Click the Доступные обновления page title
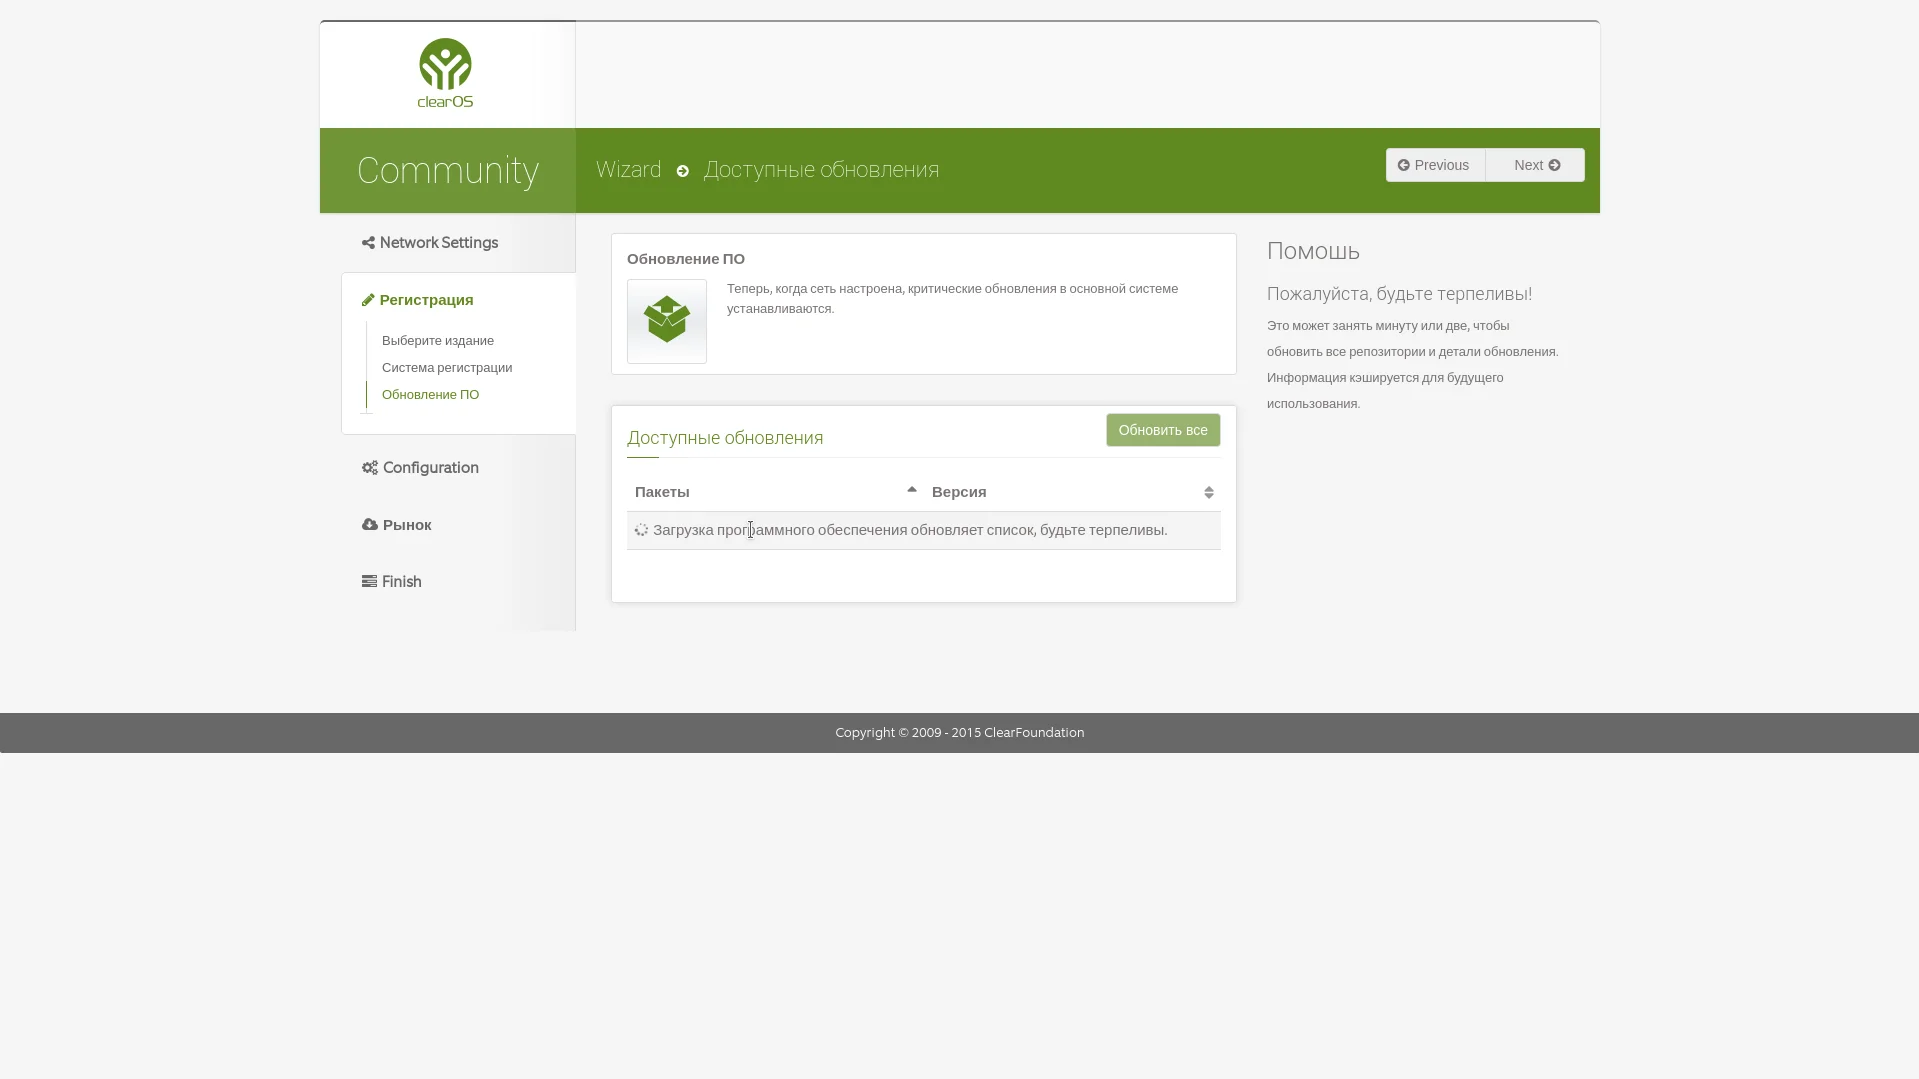 [821, 170]
